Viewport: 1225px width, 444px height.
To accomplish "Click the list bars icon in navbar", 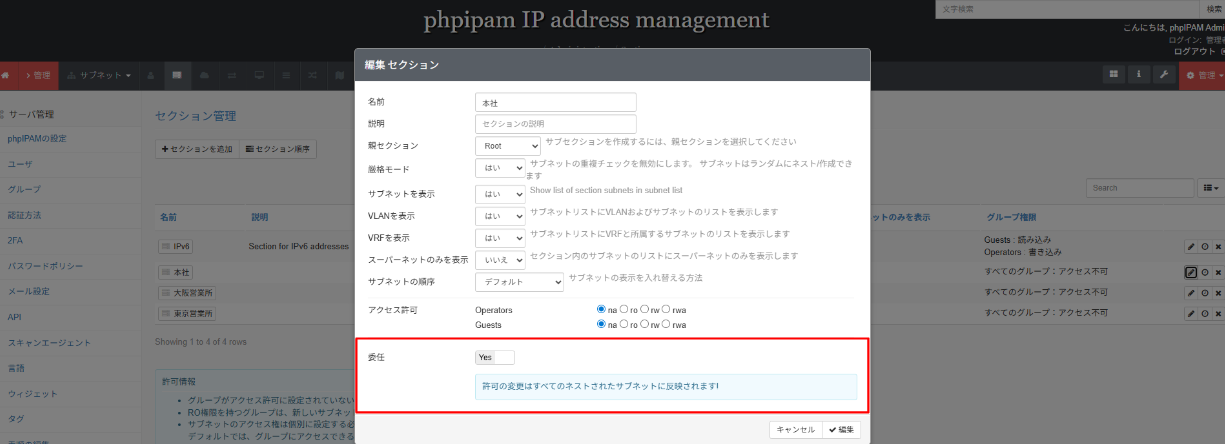I will (x=286, y=75).
